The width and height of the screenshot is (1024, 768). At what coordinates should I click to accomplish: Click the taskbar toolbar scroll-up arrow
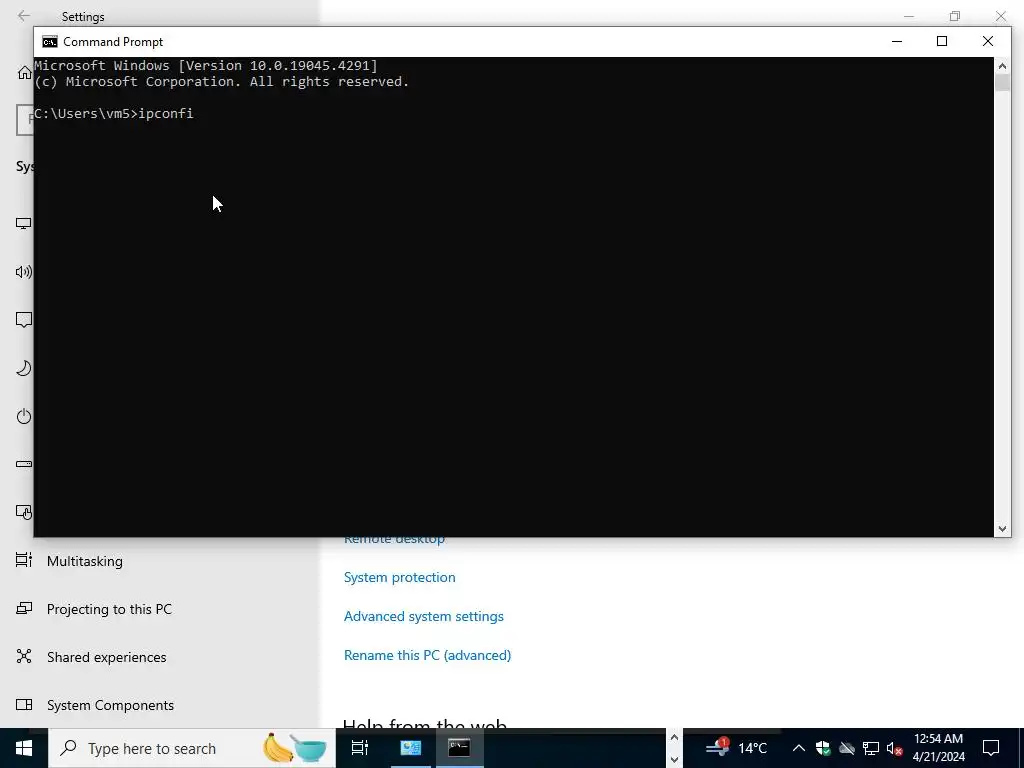[674, 738]
